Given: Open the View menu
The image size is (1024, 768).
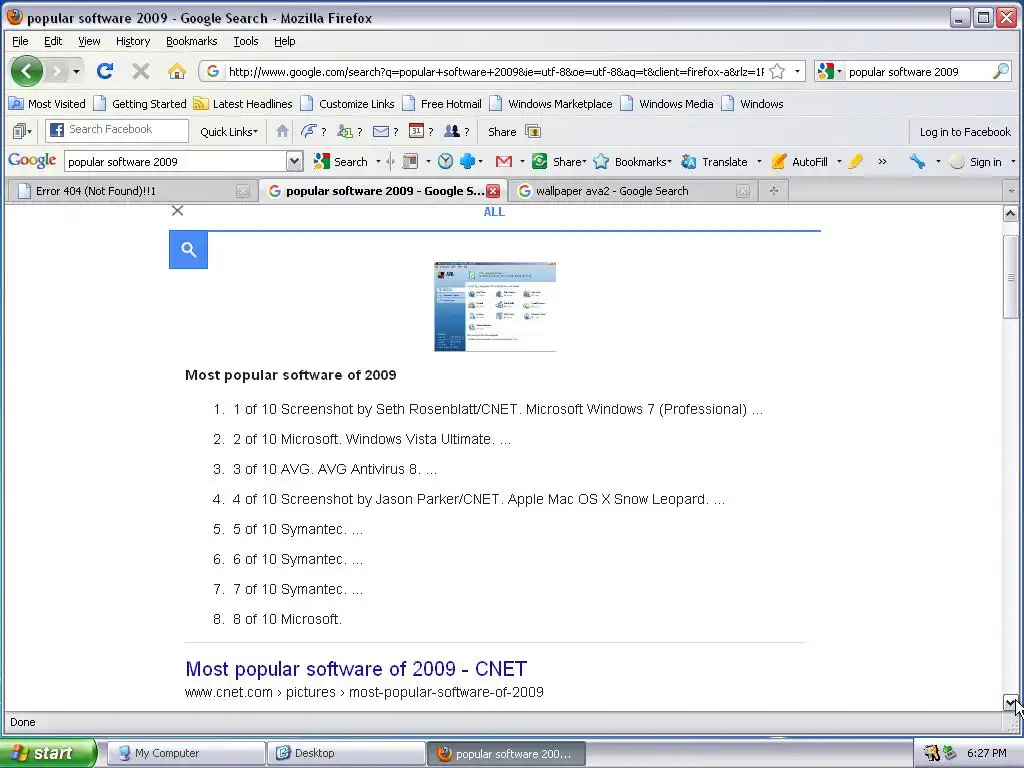Looking at the screenshot, I should 89,41.
